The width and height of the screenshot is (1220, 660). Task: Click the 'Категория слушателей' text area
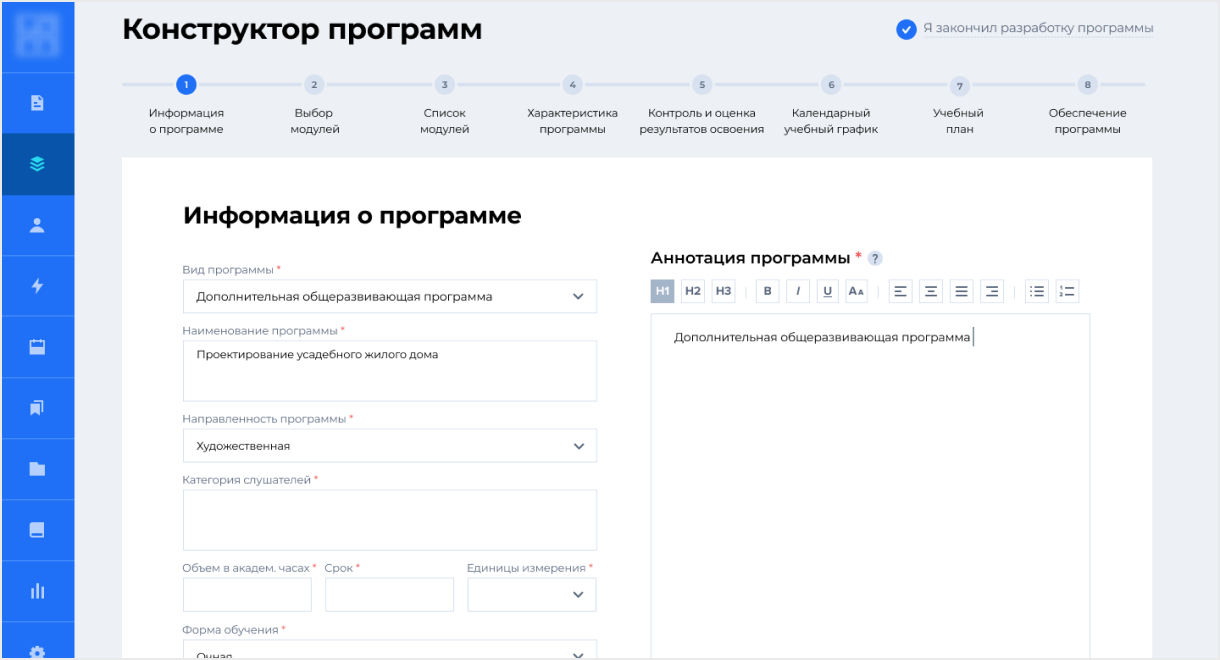tap(390, 520)
